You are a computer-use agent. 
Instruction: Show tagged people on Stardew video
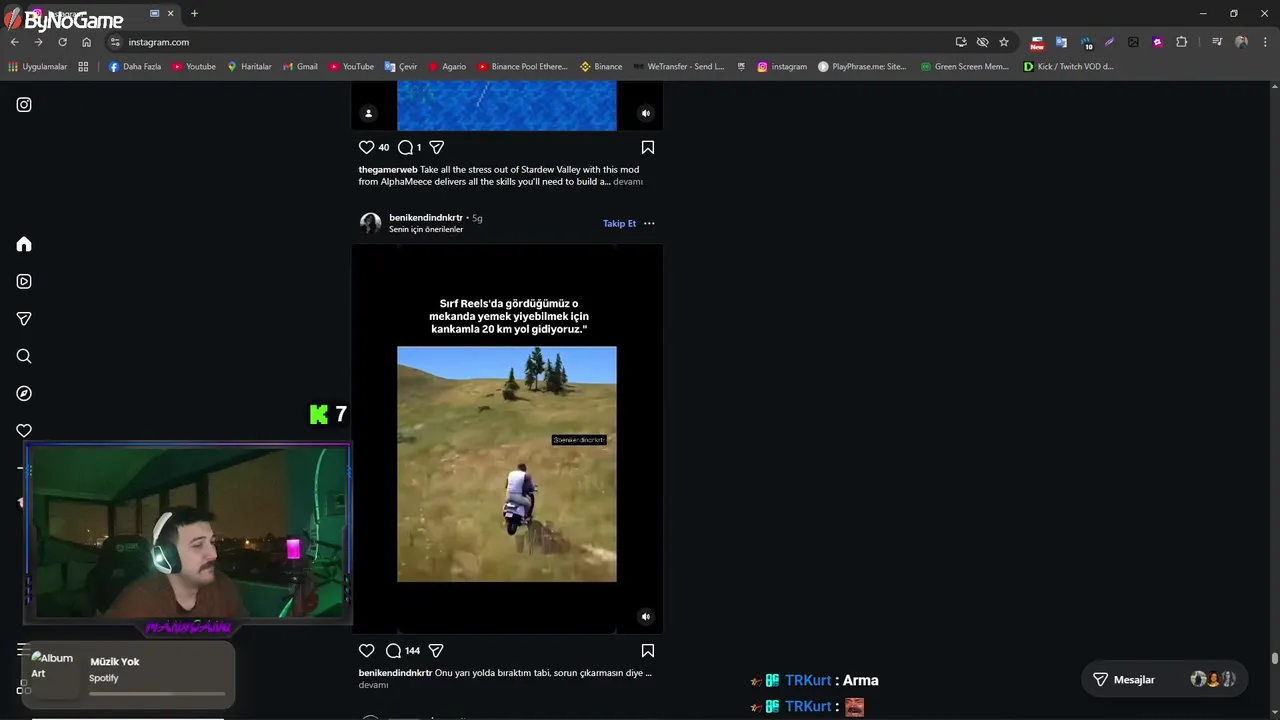(x=368, y=113)
